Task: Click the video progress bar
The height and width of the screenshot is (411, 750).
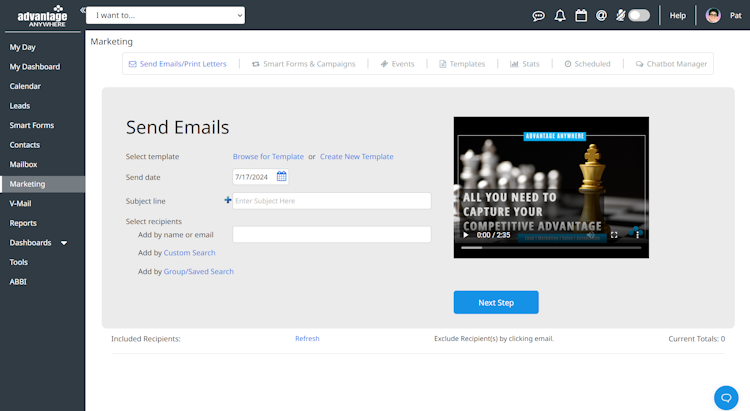Action: (551, 248)
